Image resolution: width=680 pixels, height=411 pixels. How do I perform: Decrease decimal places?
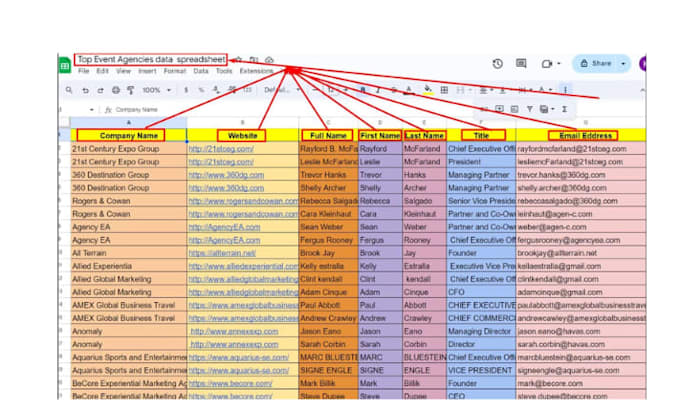[x=216, y=90]
